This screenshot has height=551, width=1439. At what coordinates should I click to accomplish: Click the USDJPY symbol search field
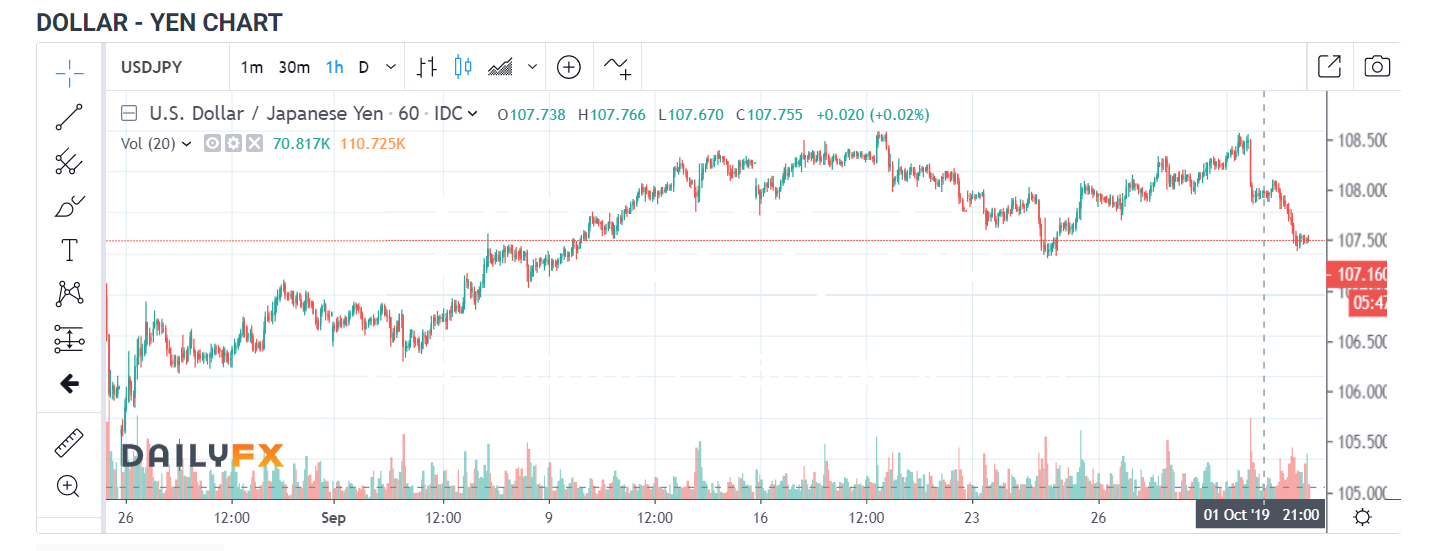pyautogui.click(x=166, y=67)
